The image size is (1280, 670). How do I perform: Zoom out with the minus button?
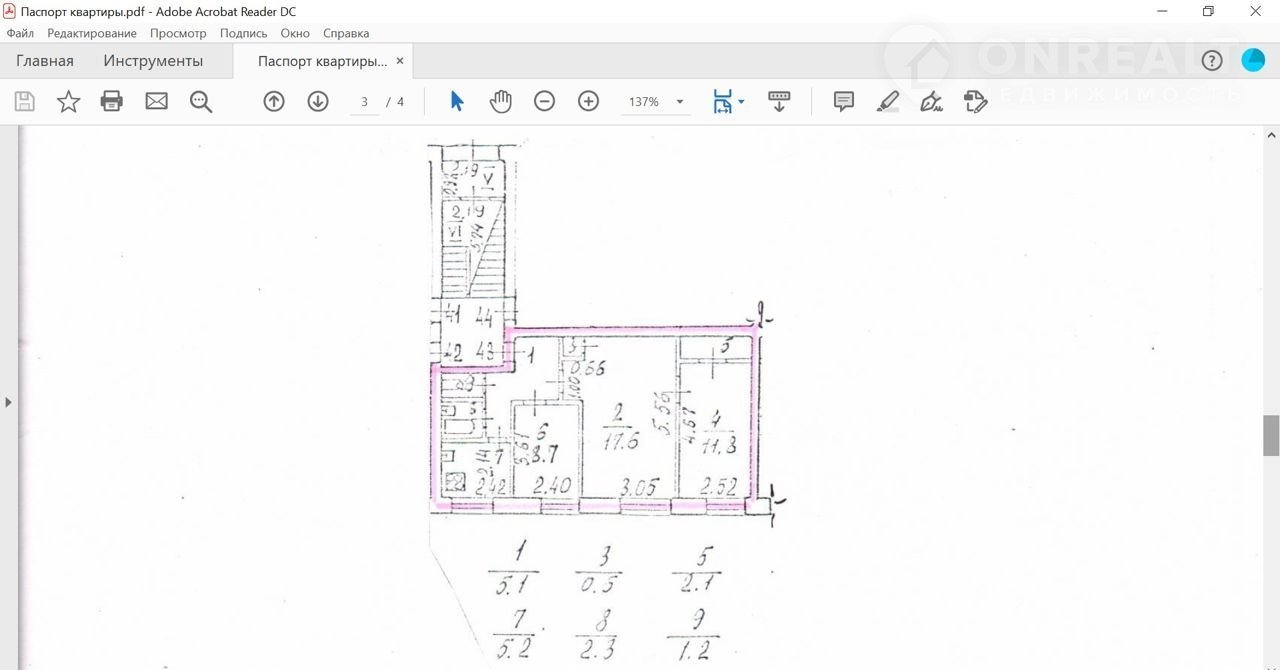click(x=544, y=101)
